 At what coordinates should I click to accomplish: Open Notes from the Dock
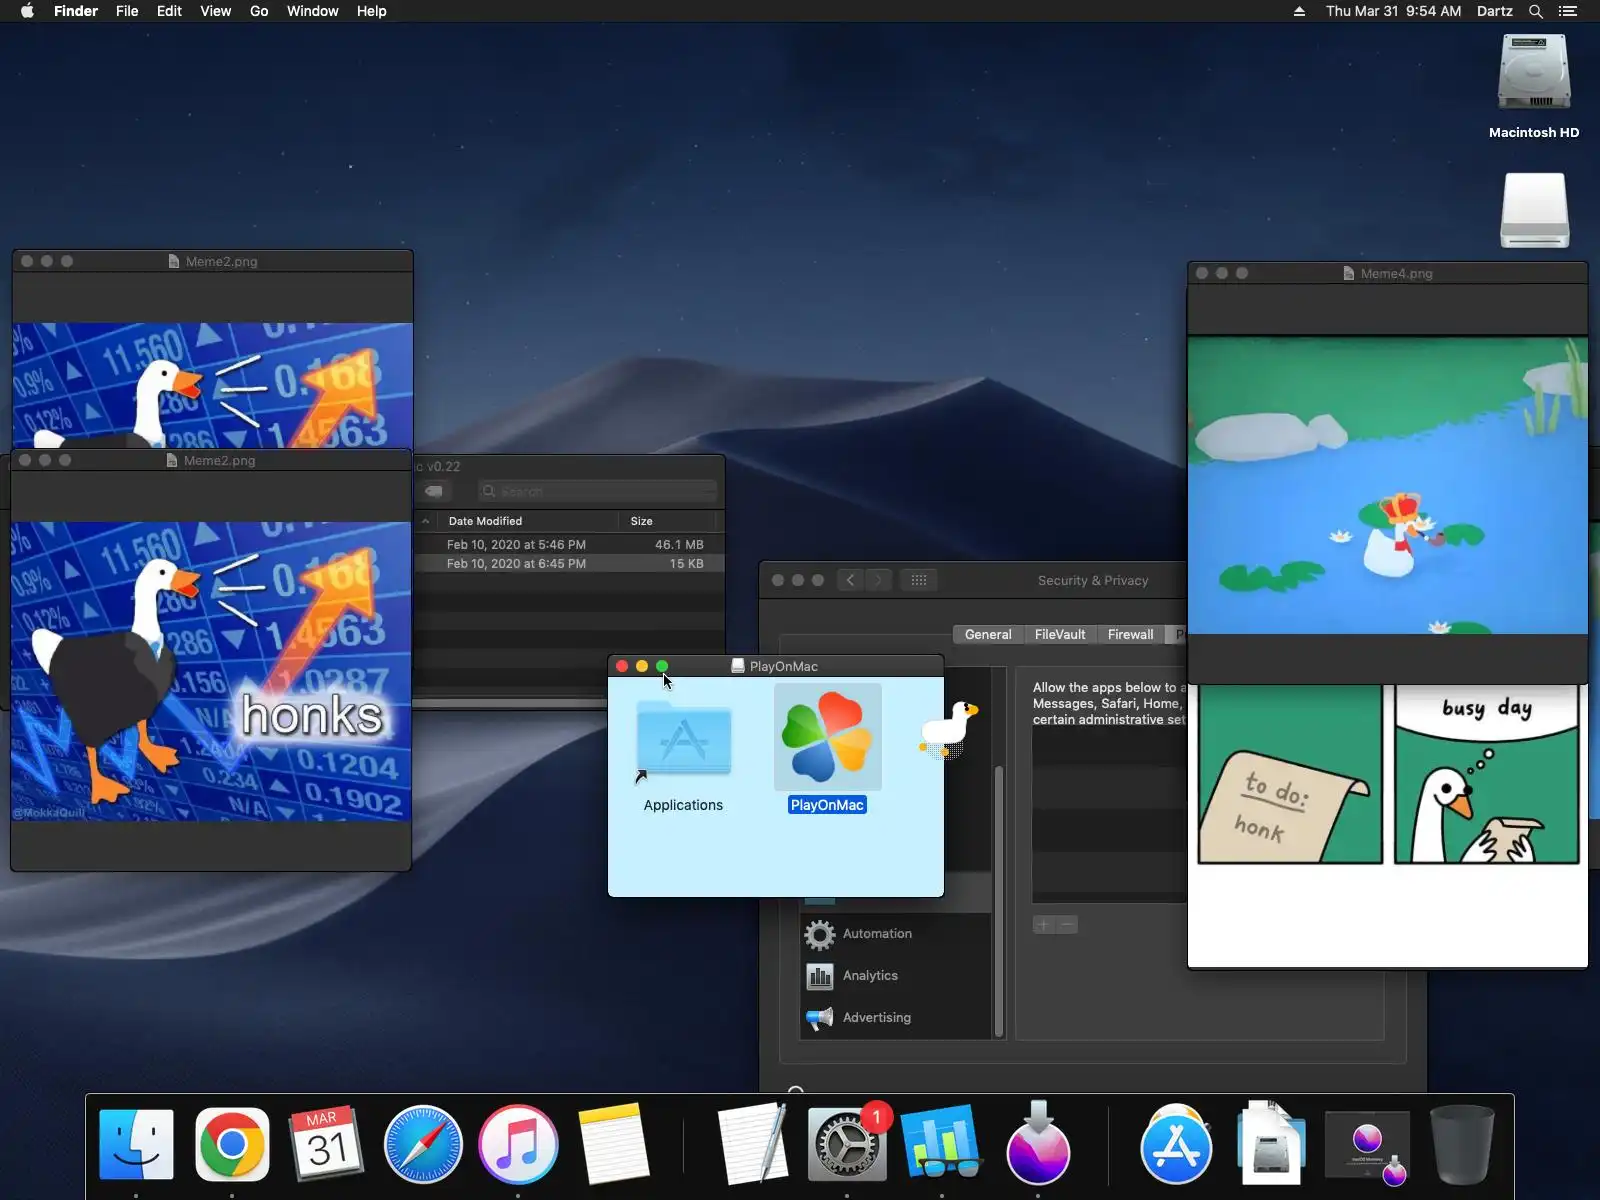click(x=613, y=1144)
